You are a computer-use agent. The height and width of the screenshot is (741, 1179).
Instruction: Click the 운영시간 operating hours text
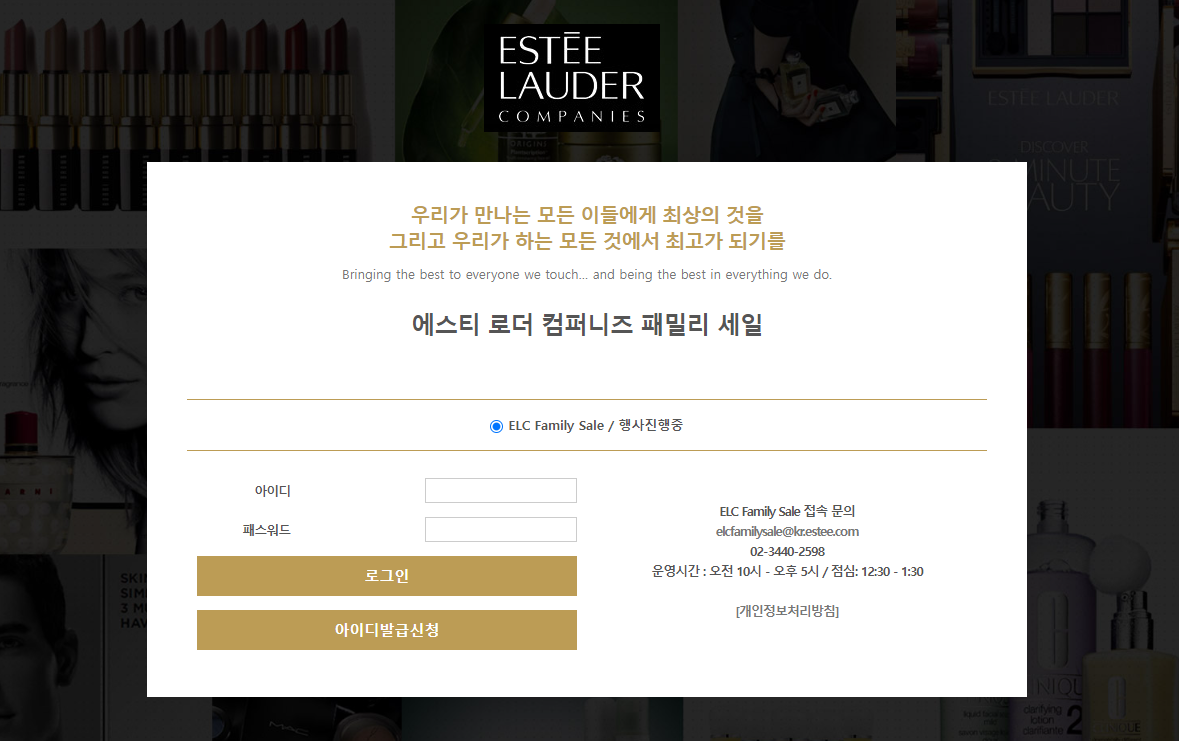[x=787, y=572]
